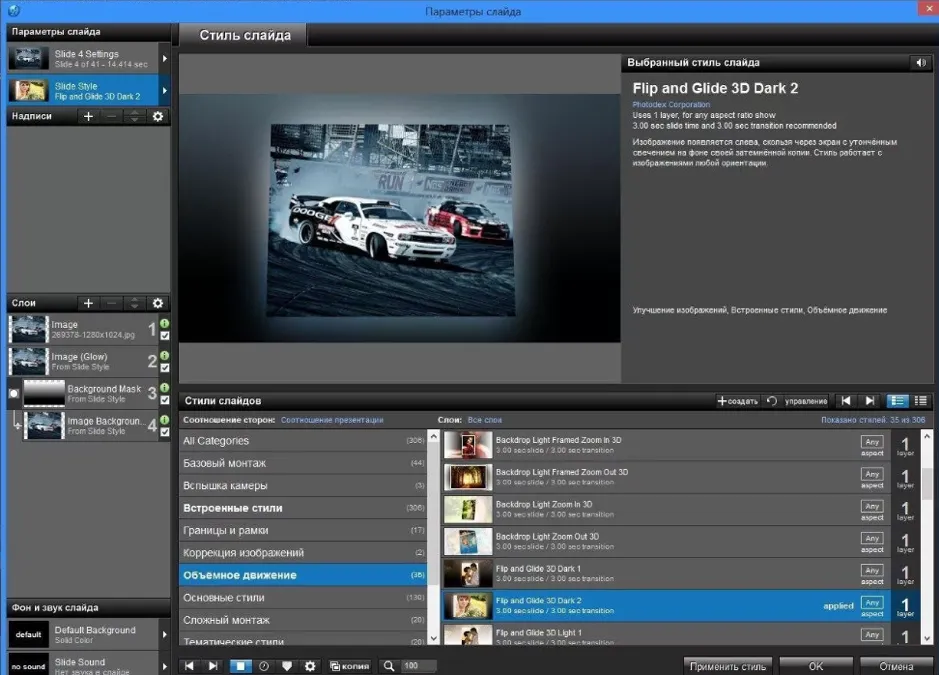The width and height of the screenshot is (939, 675).
Task: Open layer settings gear in Слои panel
Action: click(x=157, y=303)
